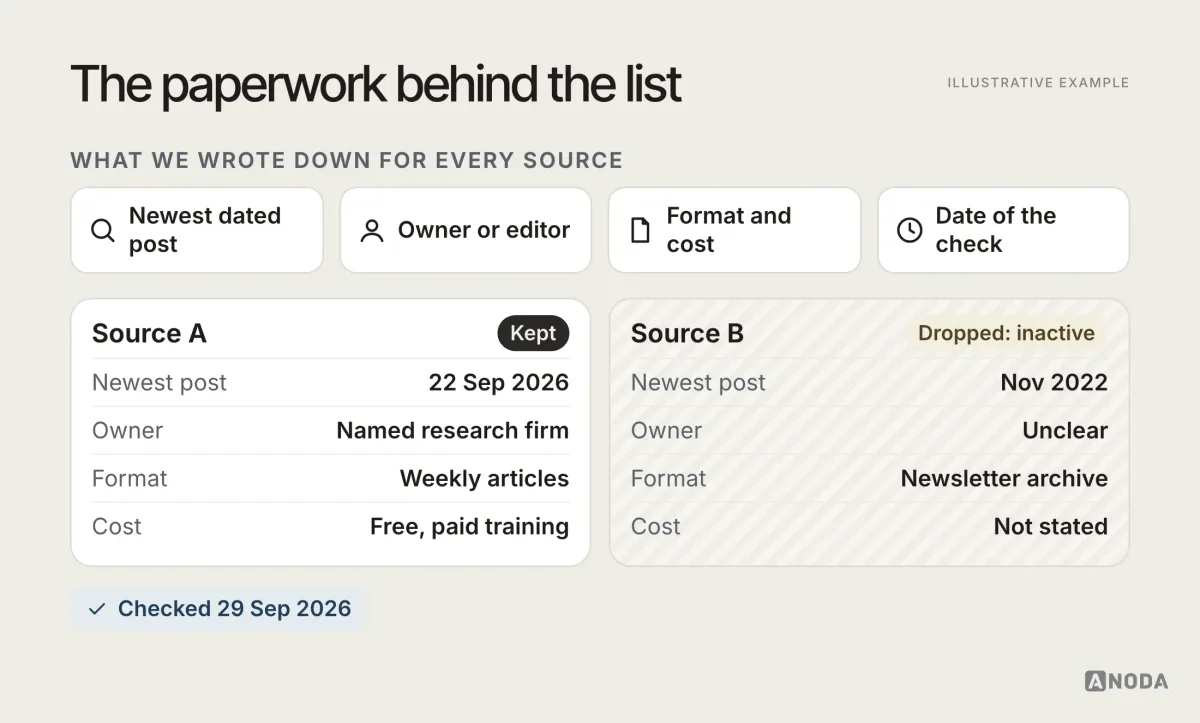Click the Kept badge on Source A

click(x=533, y=333)
